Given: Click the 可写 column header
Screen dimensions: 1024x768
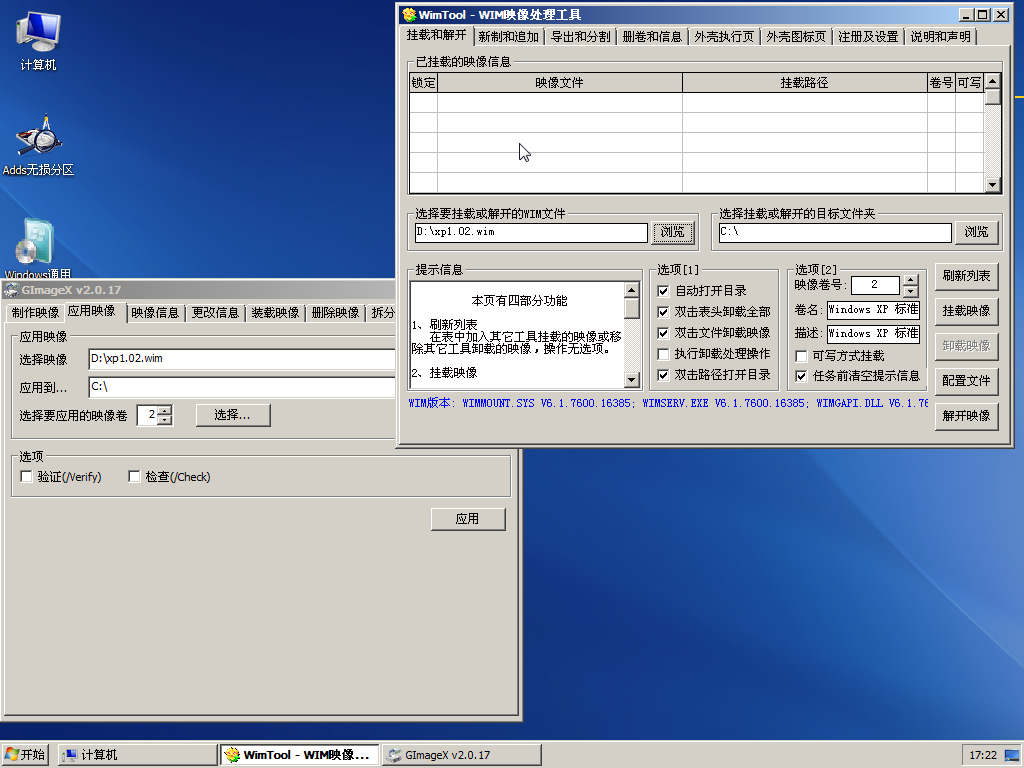Looking at the screenshot, I should 969,83.
